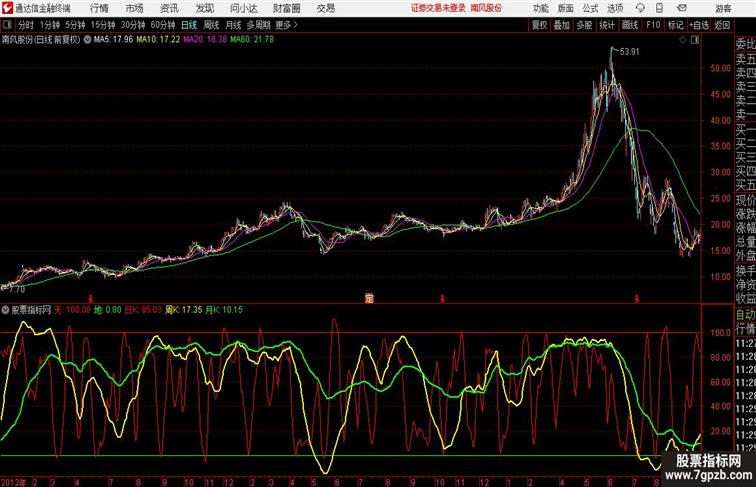756x487 pixels.
Task: Click the 多股 multi-stock button
Action: click(x=584, y=25)
